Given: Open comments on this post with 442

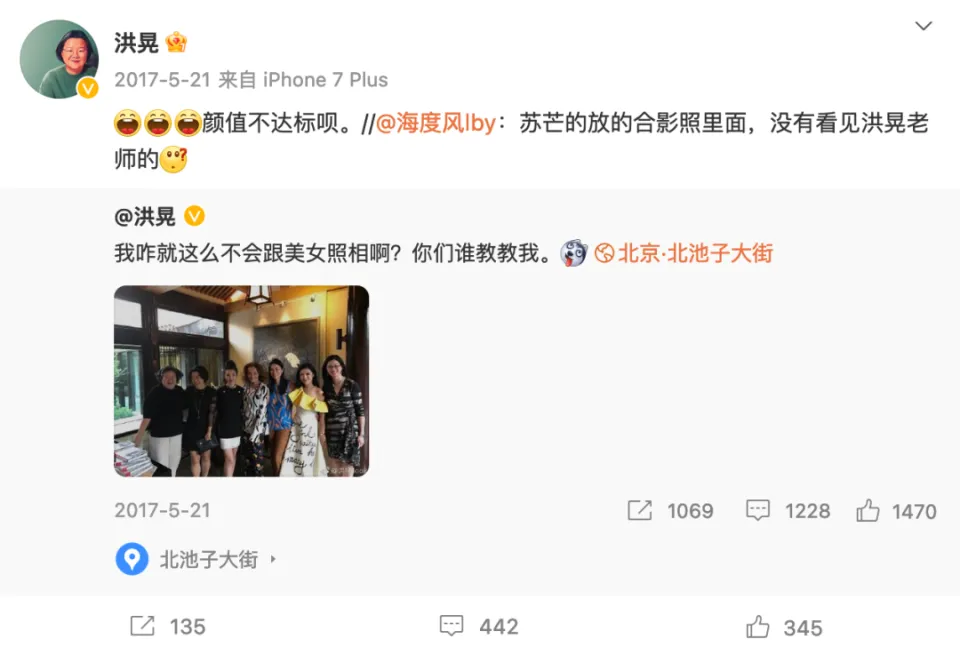Looking at the screenshot, I should tap(452, 626).
